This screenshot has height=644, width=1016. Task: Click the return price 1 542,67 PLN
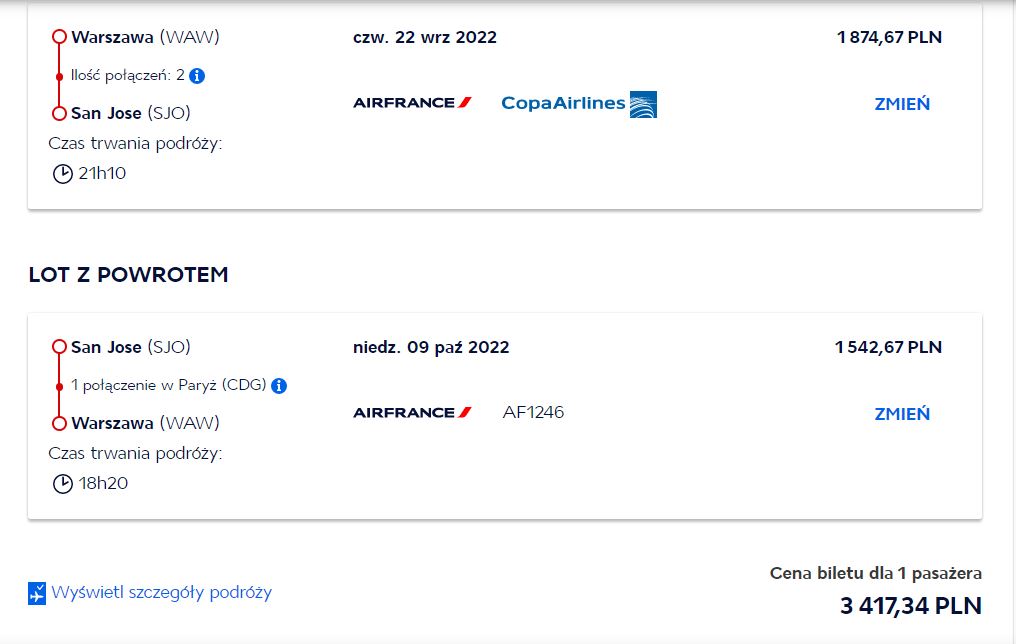[888, 347]
